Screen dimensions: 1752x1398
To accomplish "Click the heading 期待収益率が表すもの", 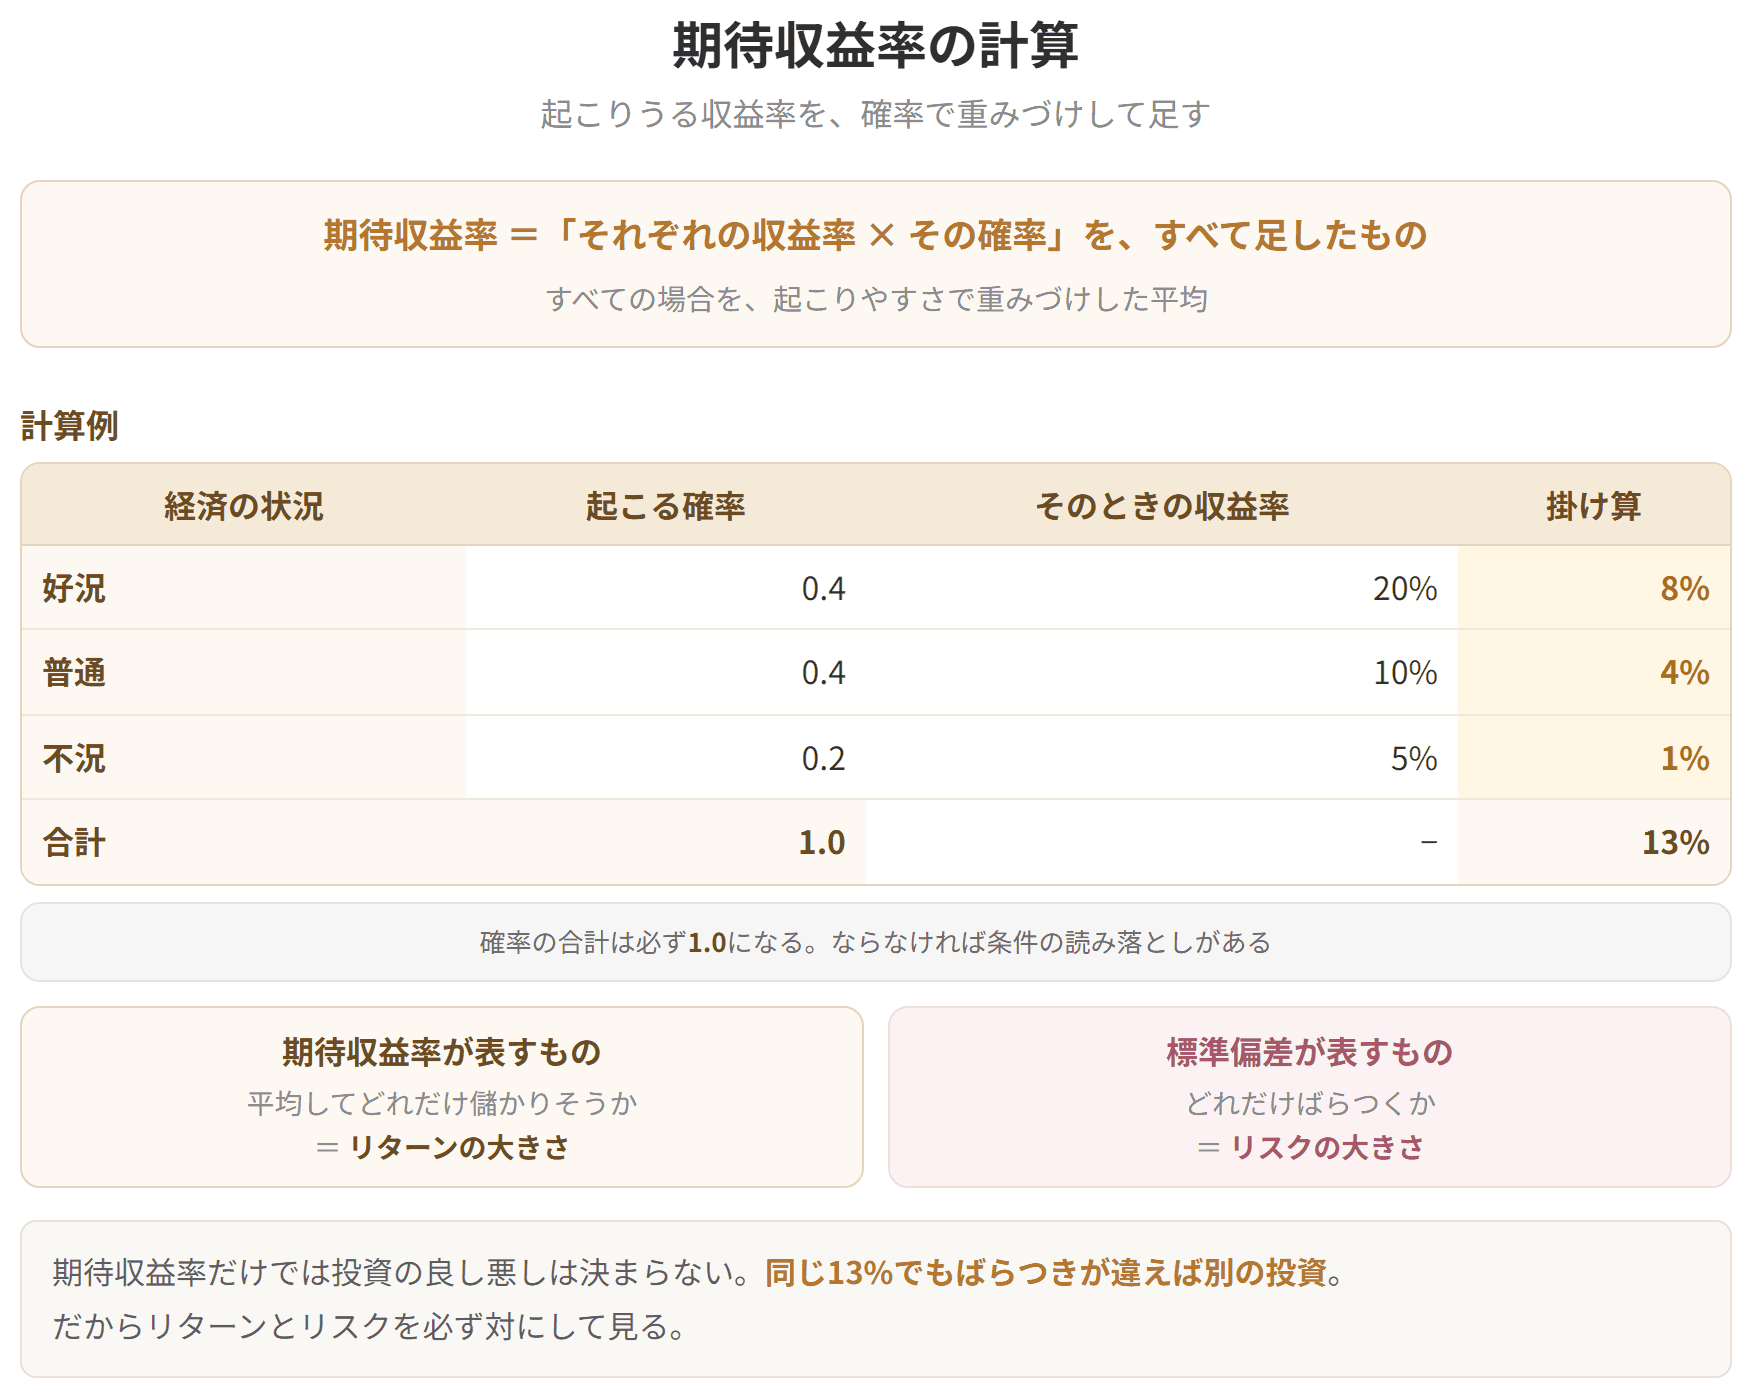I will click(441, 1052).
